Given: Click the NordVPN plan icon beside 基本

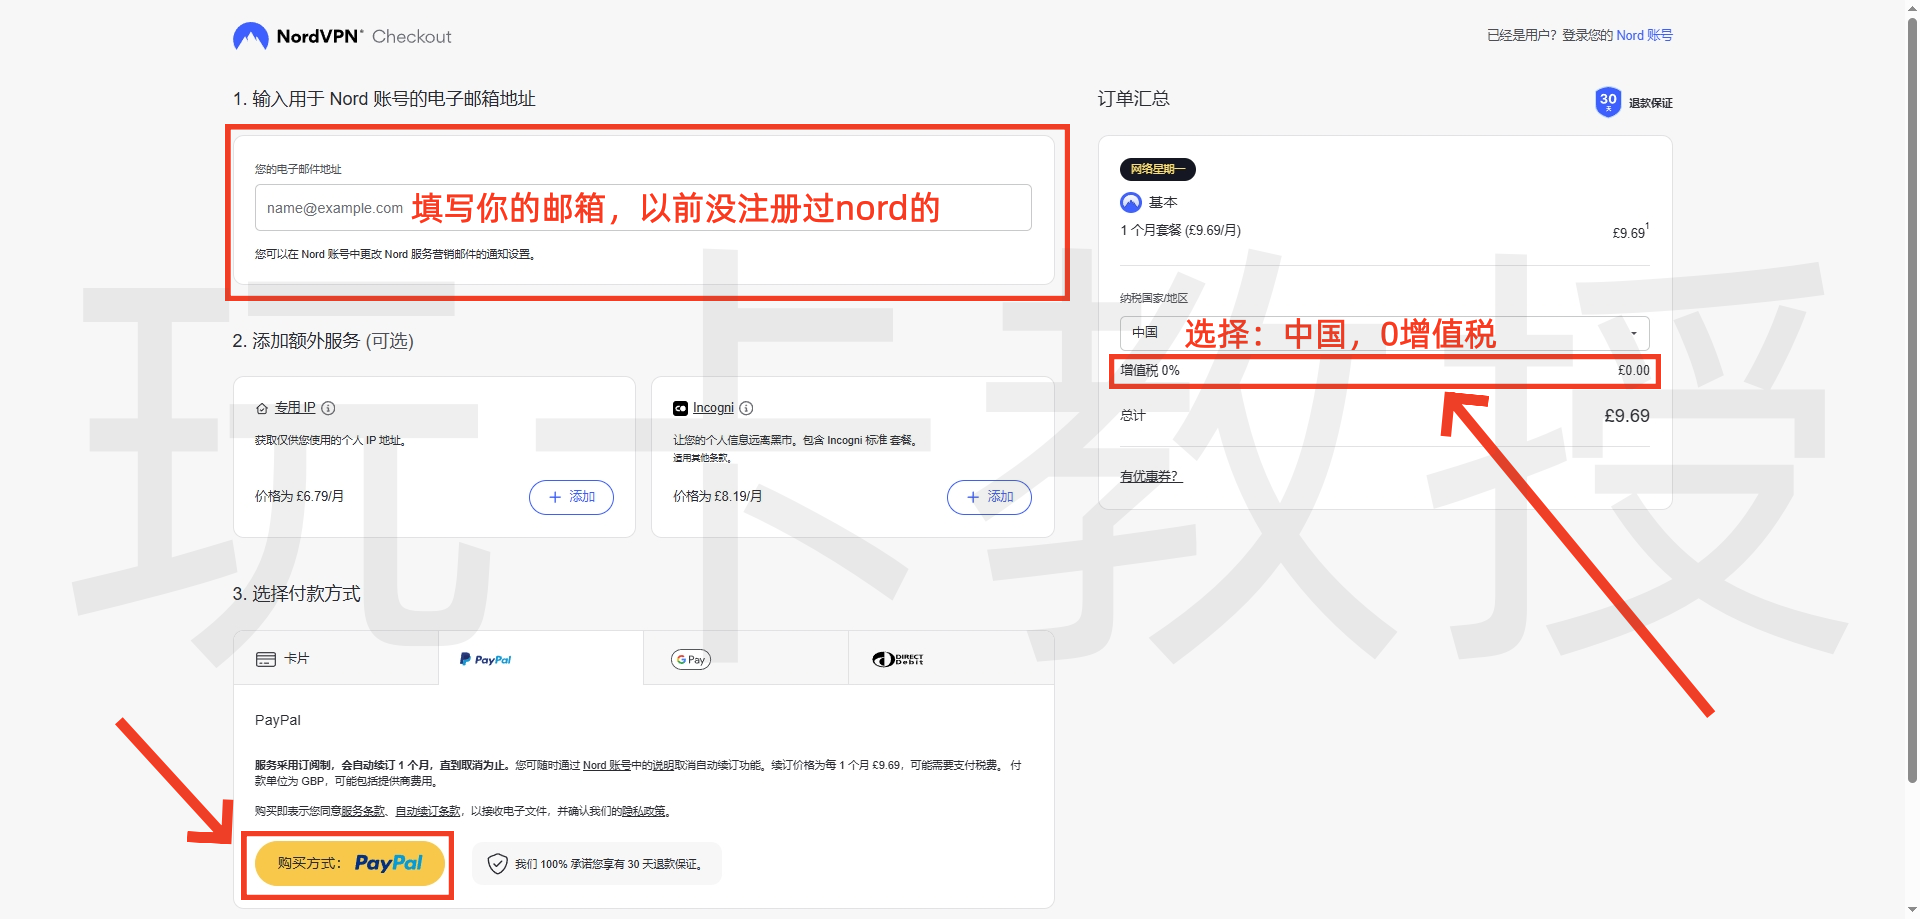Looking at the screenshot, I should (x=1130, y=202).
